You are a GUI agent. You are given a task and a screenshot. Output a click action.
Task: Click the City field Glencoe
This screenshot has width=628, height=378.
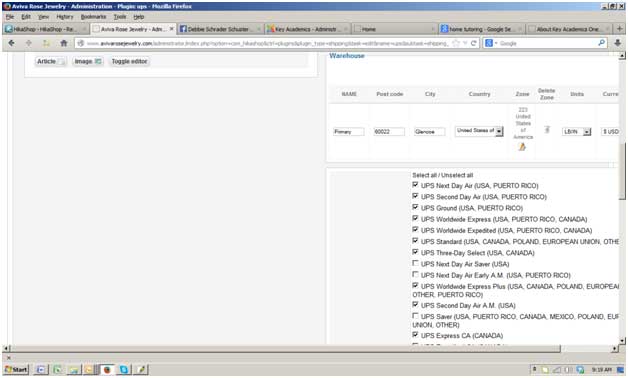[x=429, y=131]
